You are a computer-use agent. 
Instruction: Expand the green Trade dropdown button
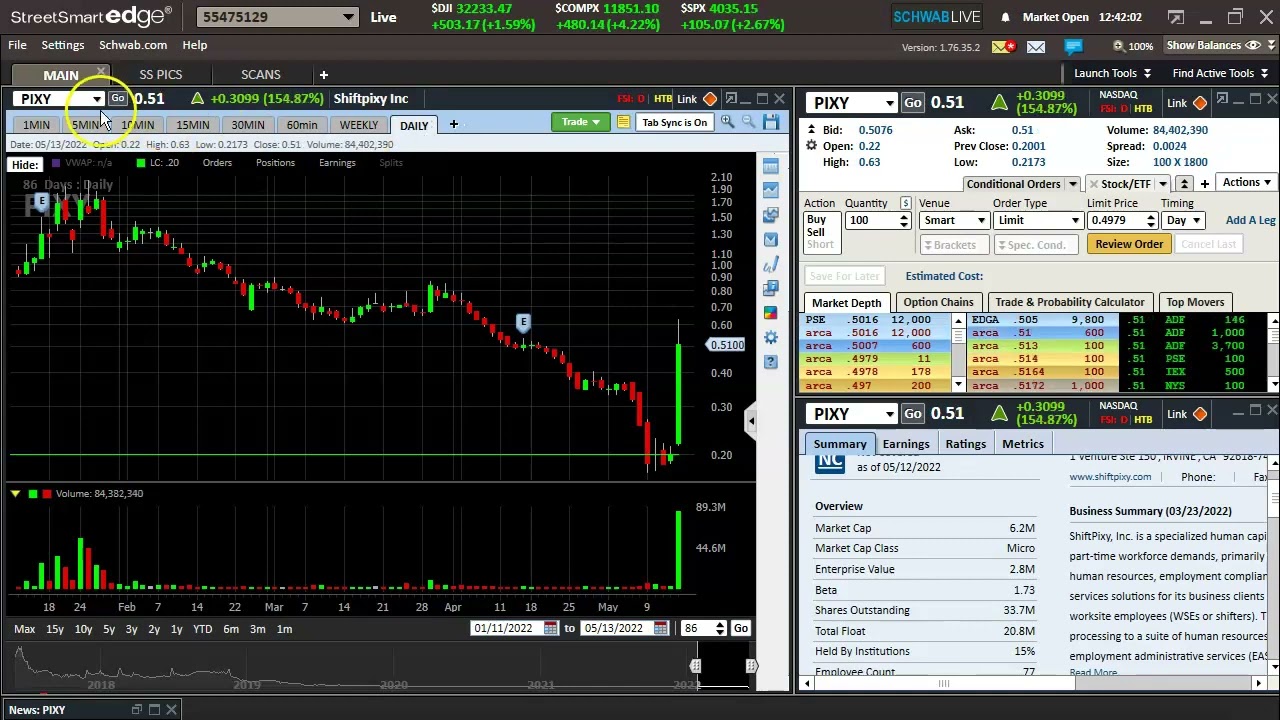coord(580,122)
